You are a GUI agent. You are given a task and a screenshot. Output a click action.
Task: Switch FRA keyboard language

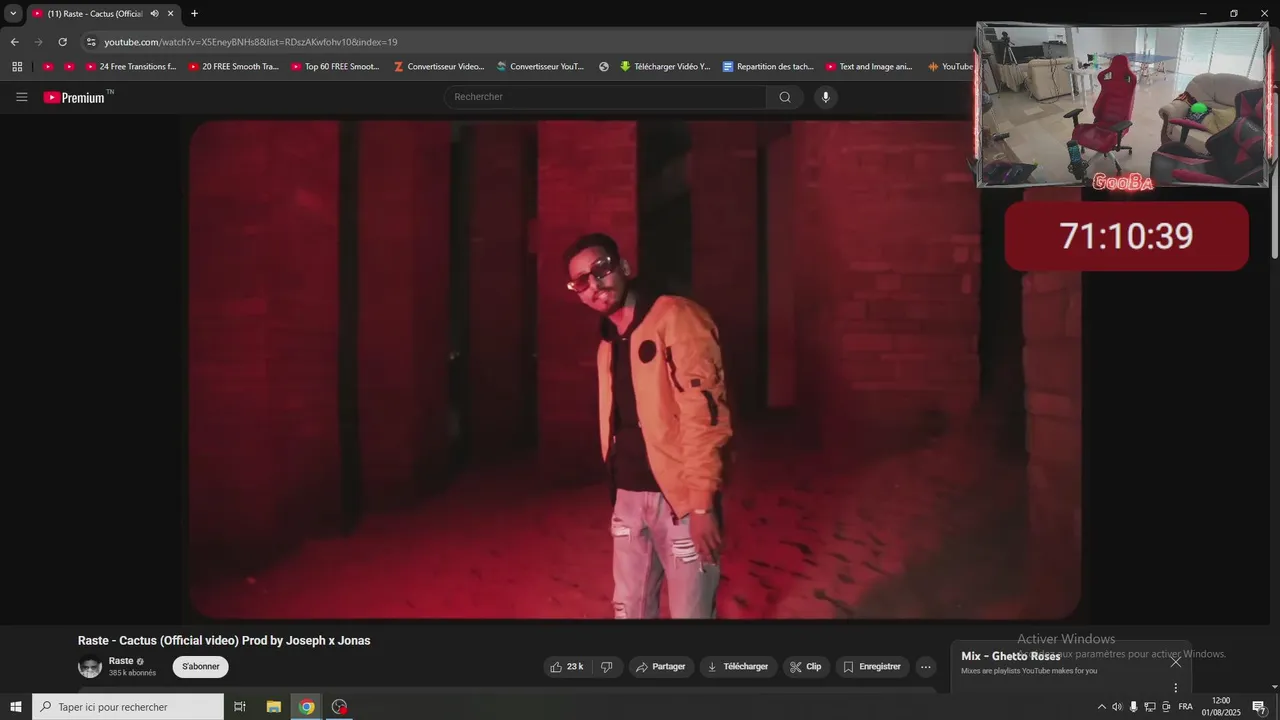click(1185, 707)
